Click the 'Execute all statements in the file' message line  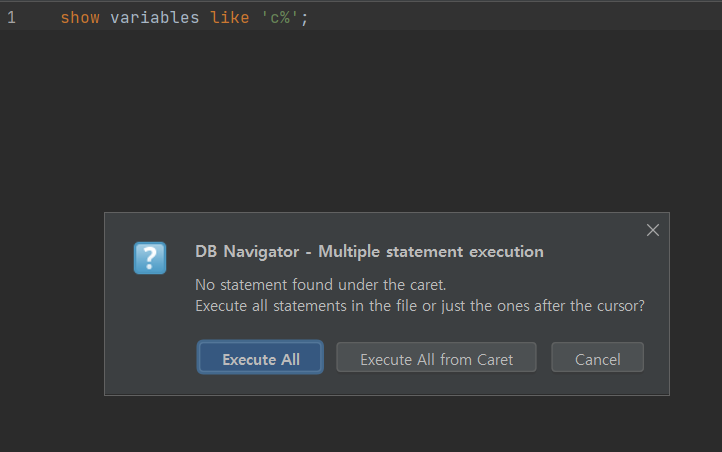click(420, 306)
